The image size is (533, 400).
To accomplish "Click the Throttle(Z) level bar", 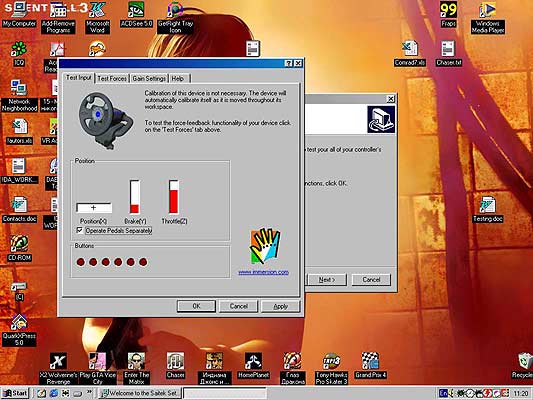I will tap(174, 197).
